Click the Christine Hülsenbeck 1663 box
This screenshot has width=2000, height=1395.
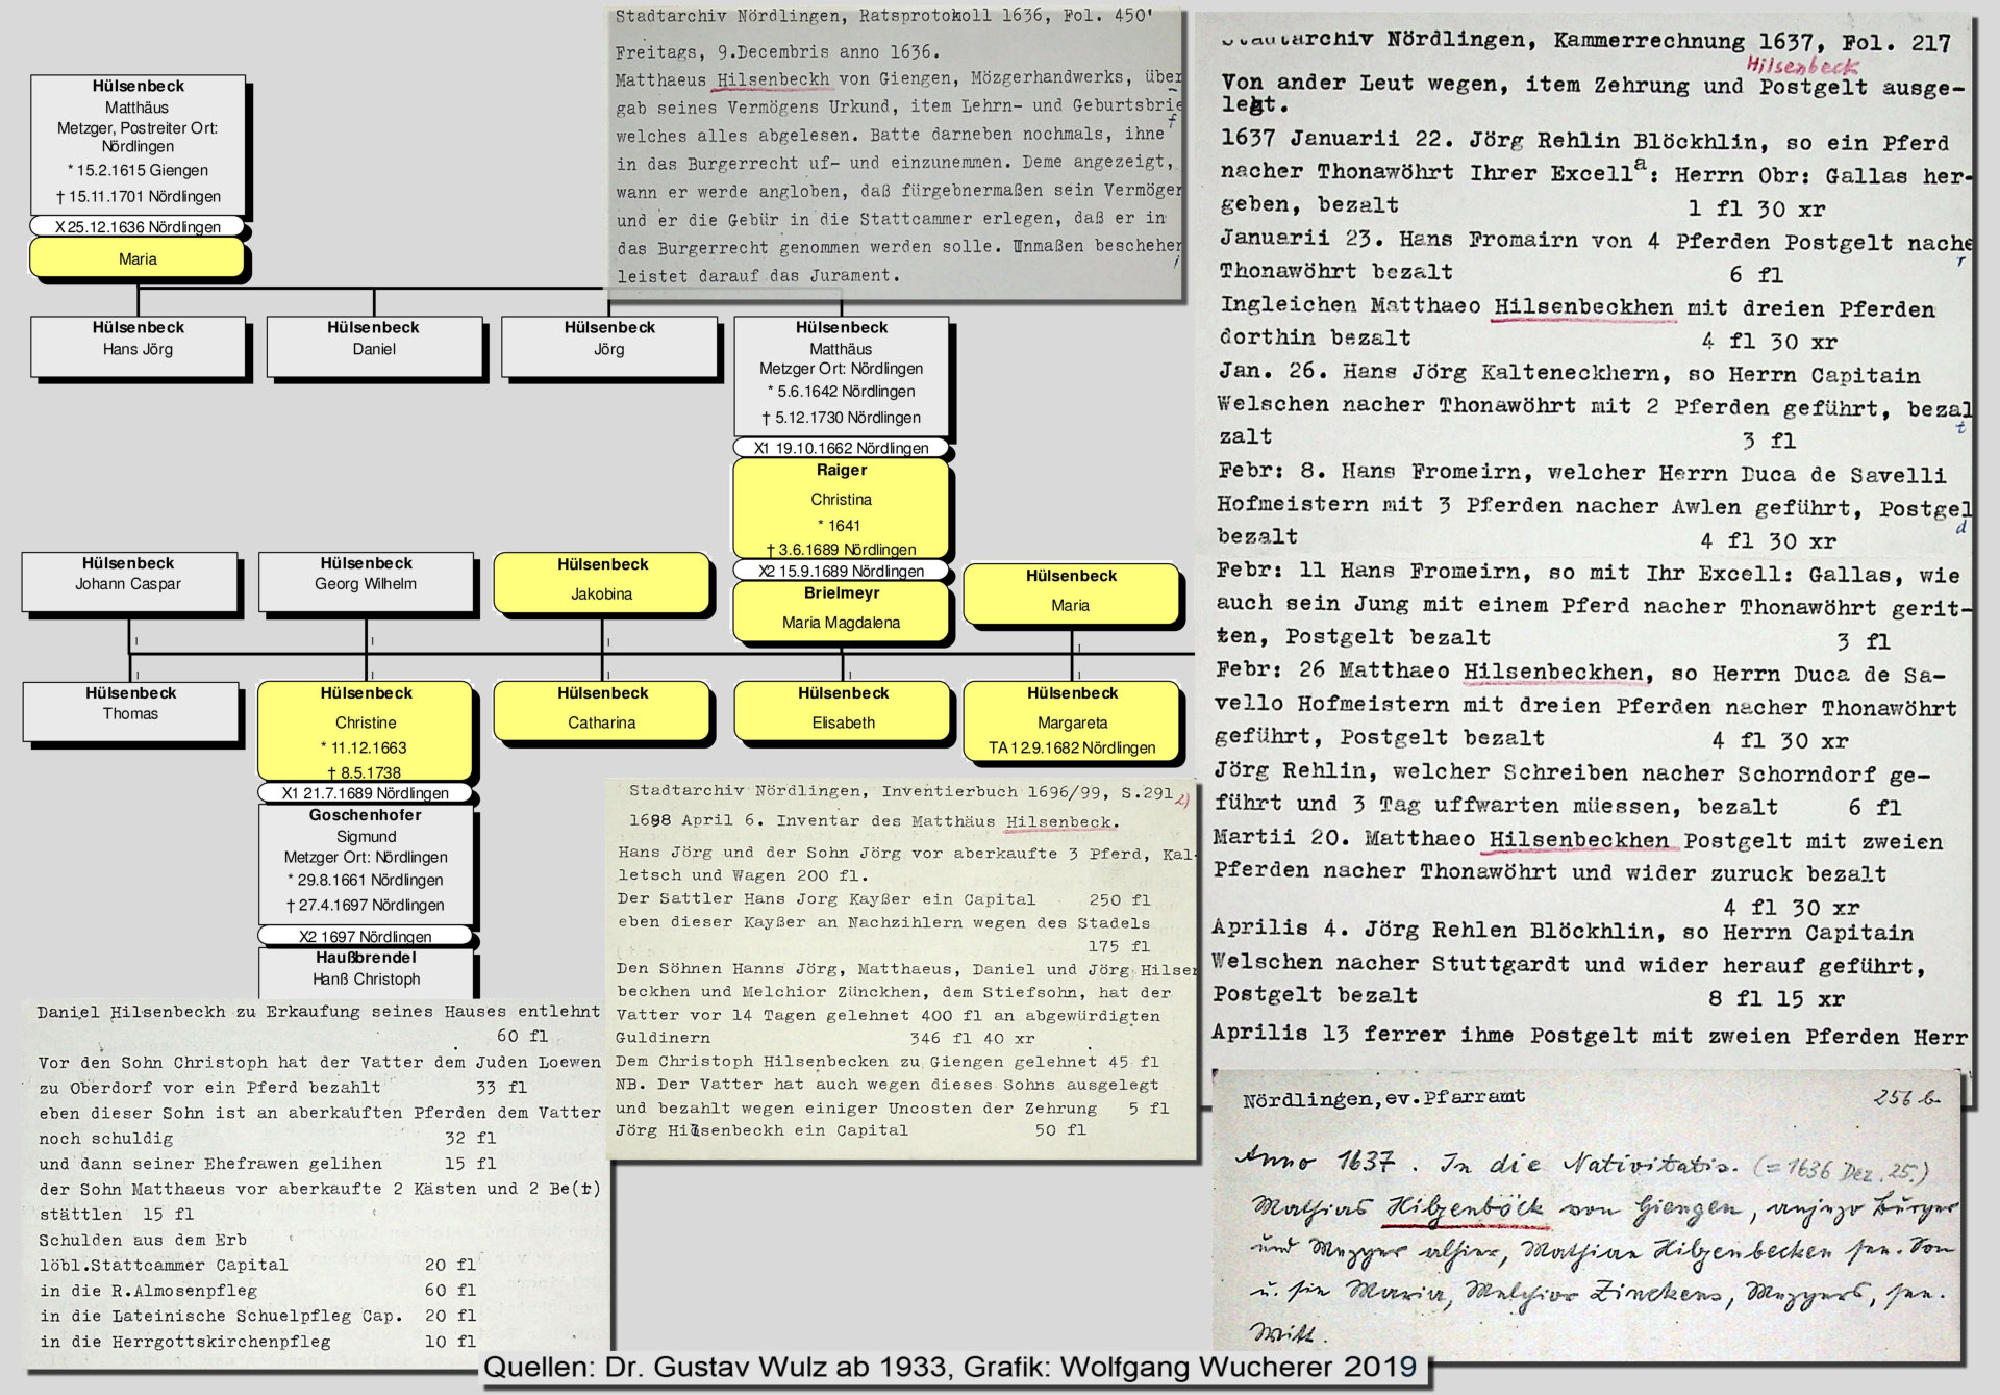(x=365, y=731)
